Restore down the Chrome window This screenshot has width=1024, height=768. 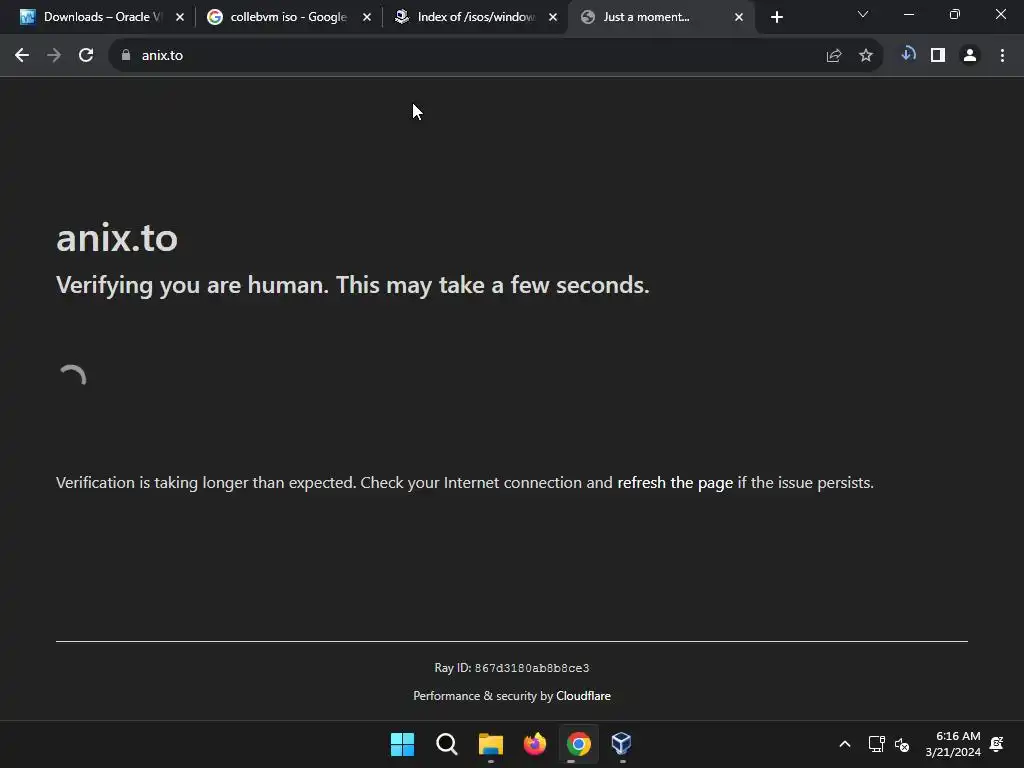[x=955, y=14]
